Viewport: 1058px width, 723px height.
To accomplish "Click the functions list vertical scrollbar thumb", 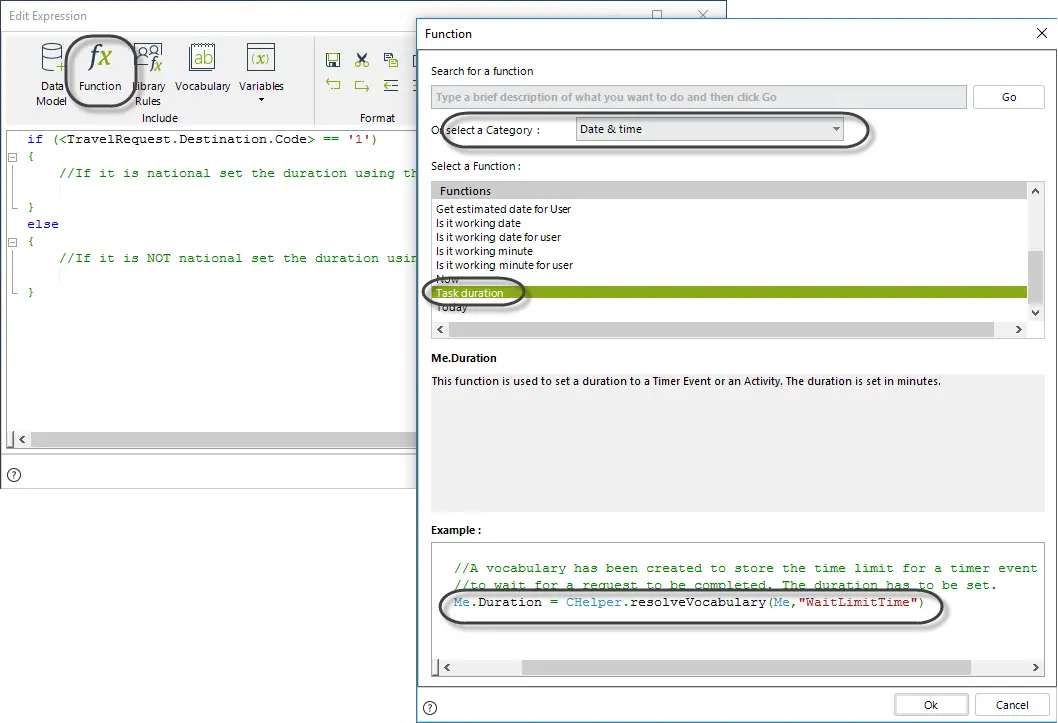I will pyautogui.click(x=1035, y=277).
